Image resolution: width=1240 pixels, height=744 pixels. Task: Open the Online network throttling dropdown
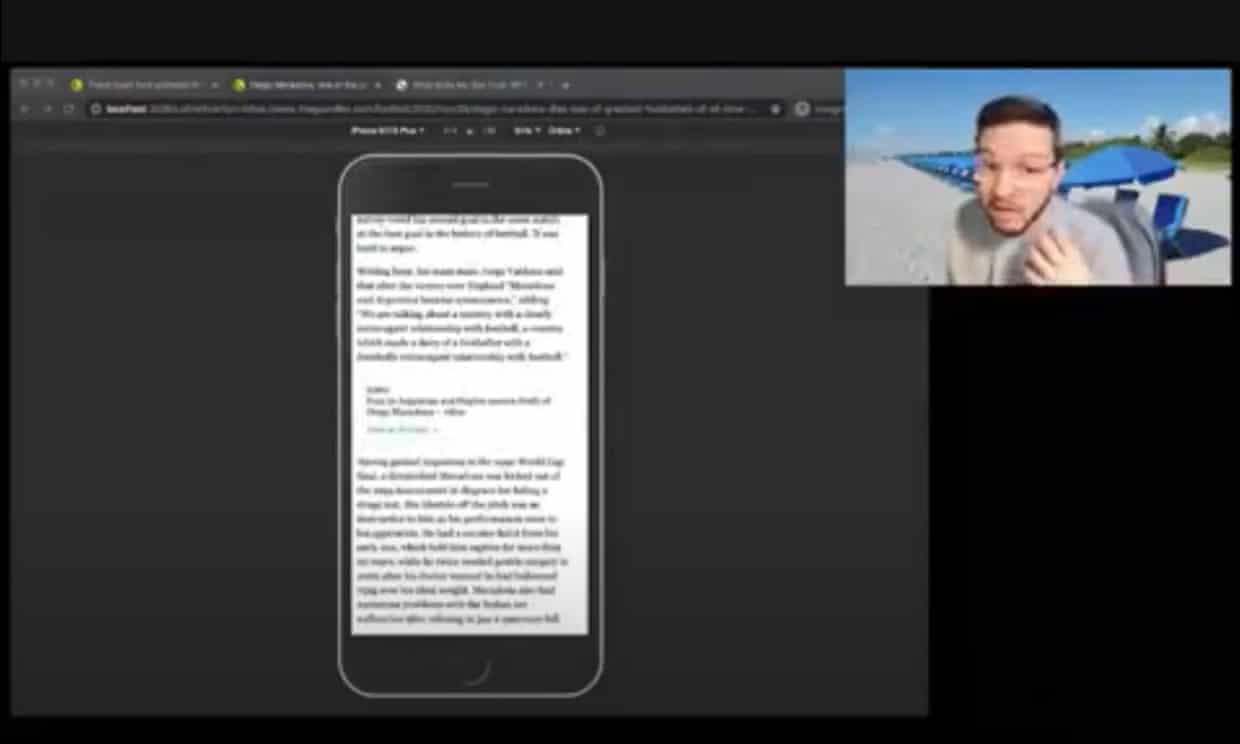tap(563, 130)
